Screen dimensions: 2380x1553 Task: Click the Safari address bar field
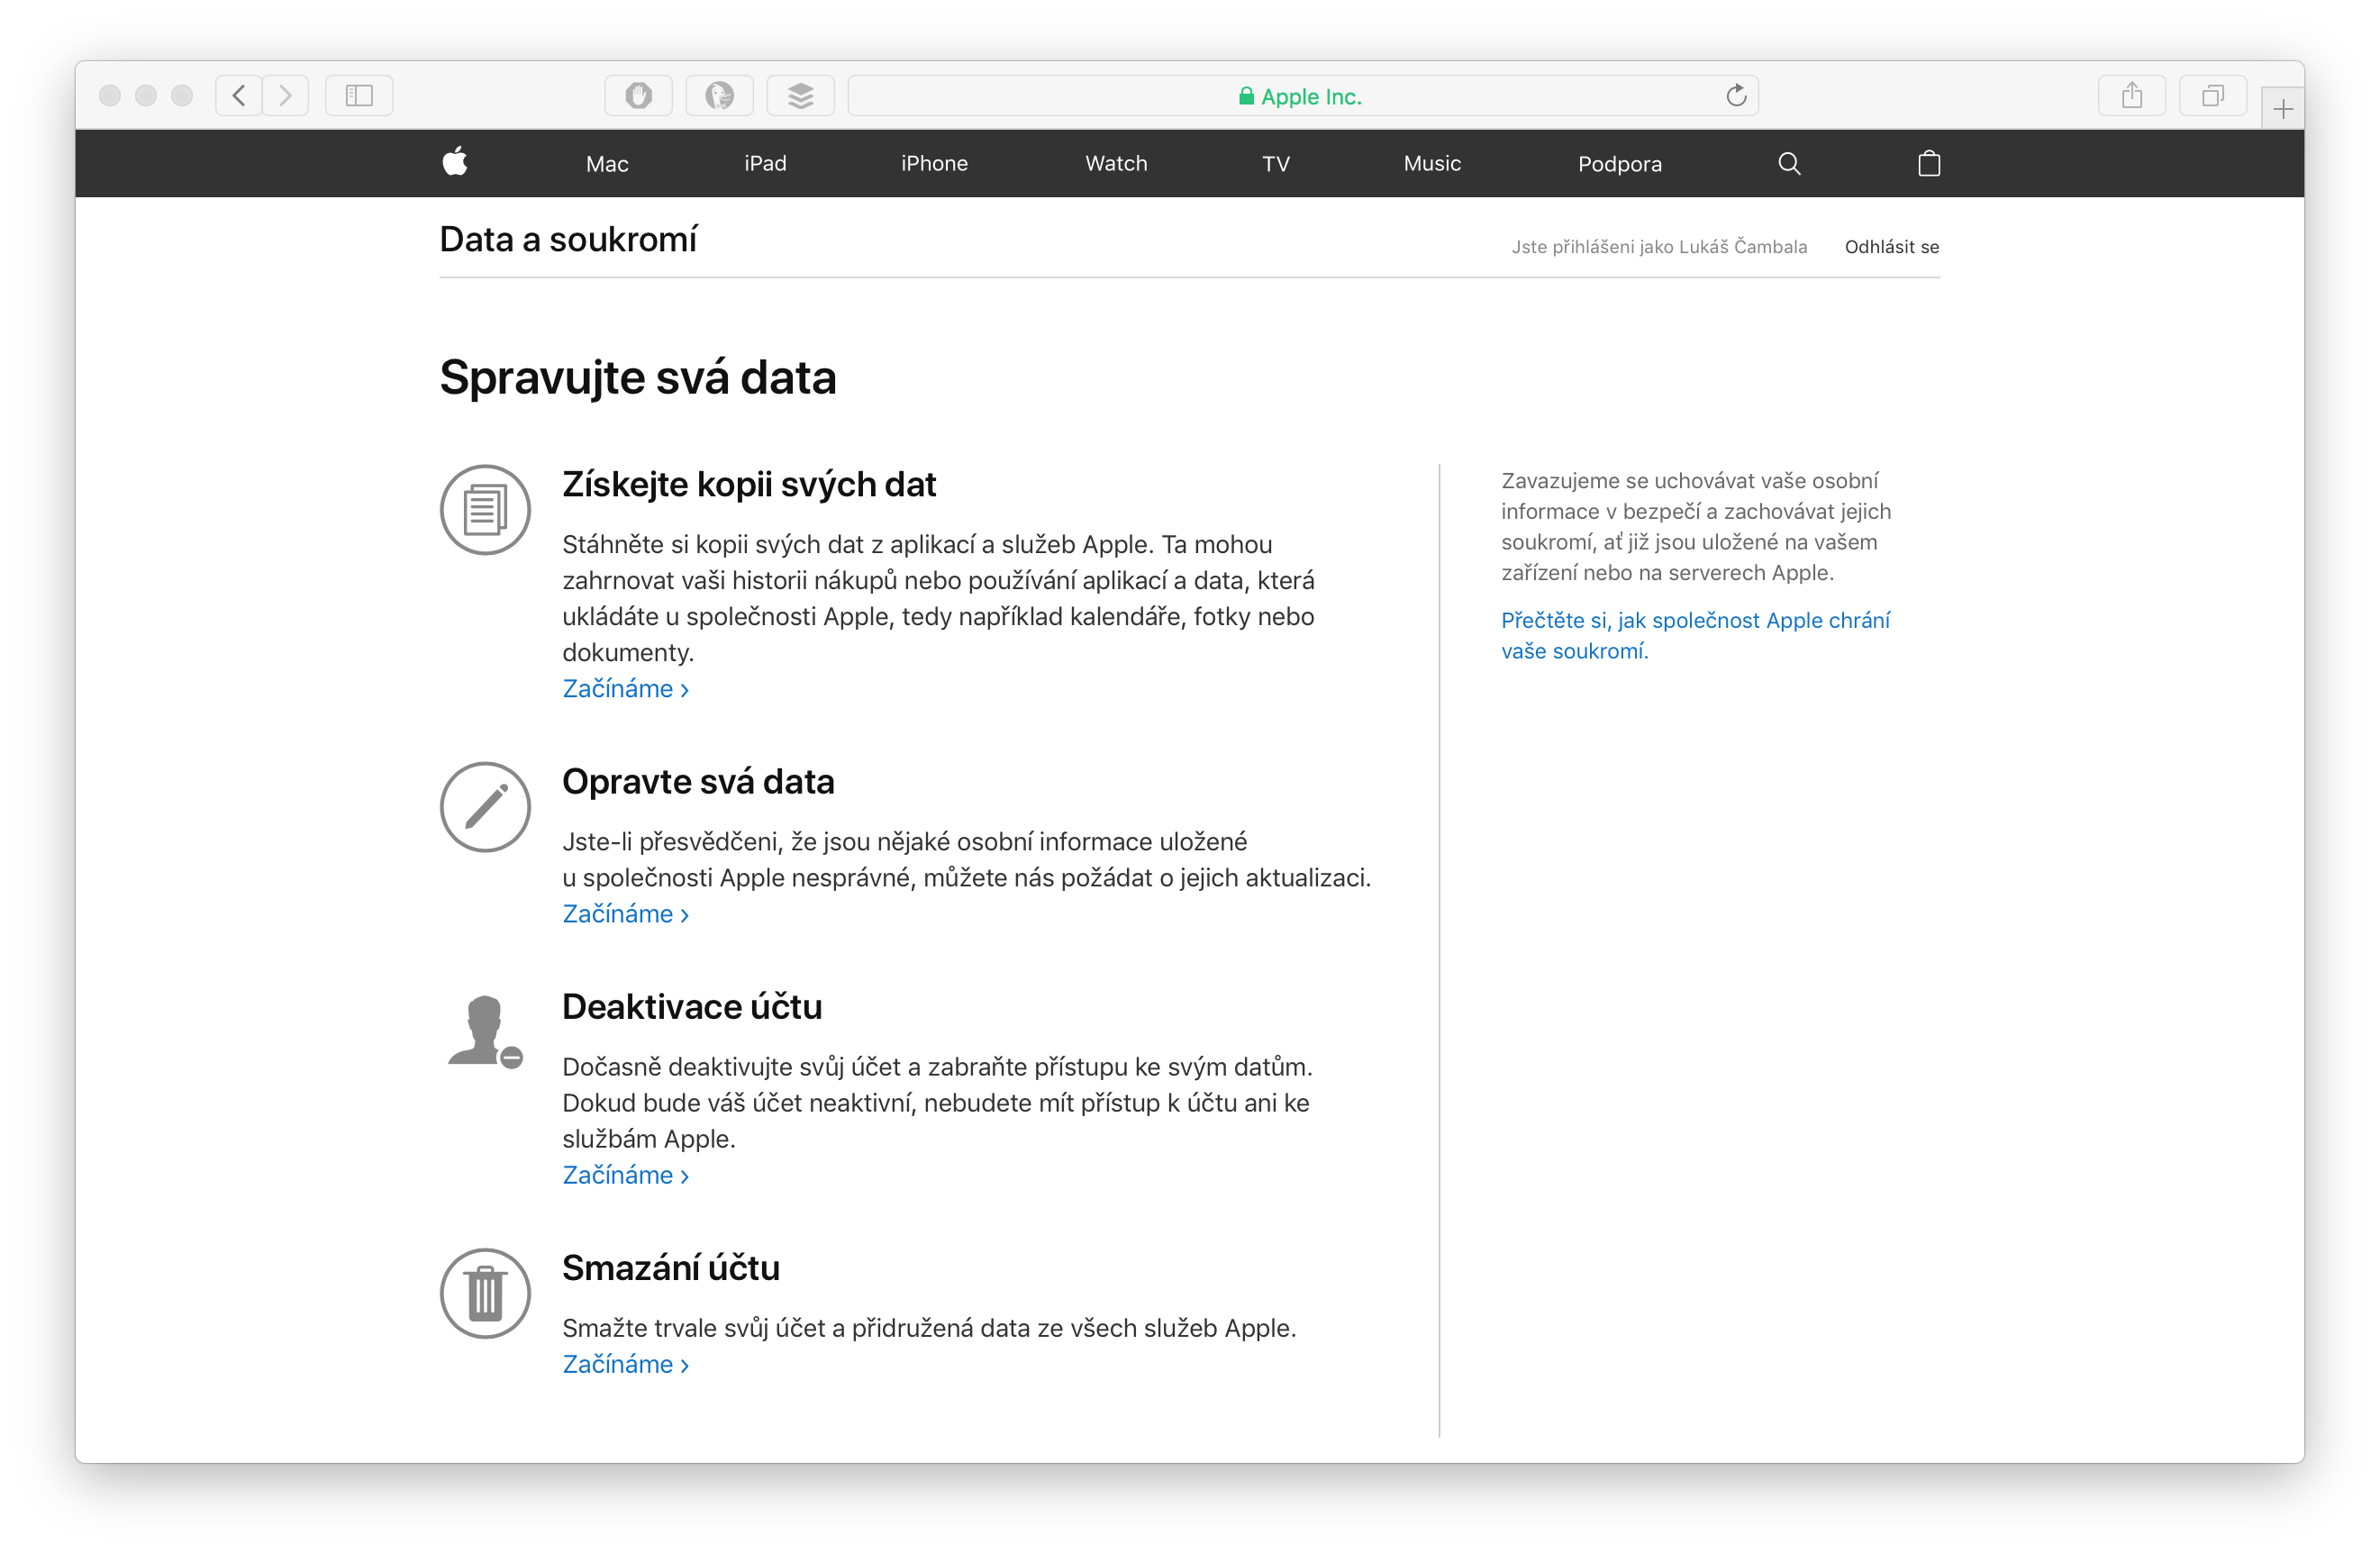click(1302, 96)
